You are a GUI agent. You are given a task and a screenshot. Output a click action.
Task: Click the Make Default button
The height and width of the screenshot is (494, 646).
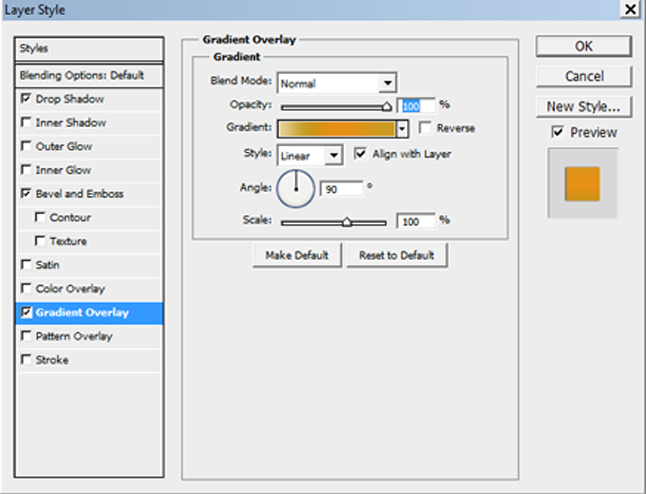[297, 255]
